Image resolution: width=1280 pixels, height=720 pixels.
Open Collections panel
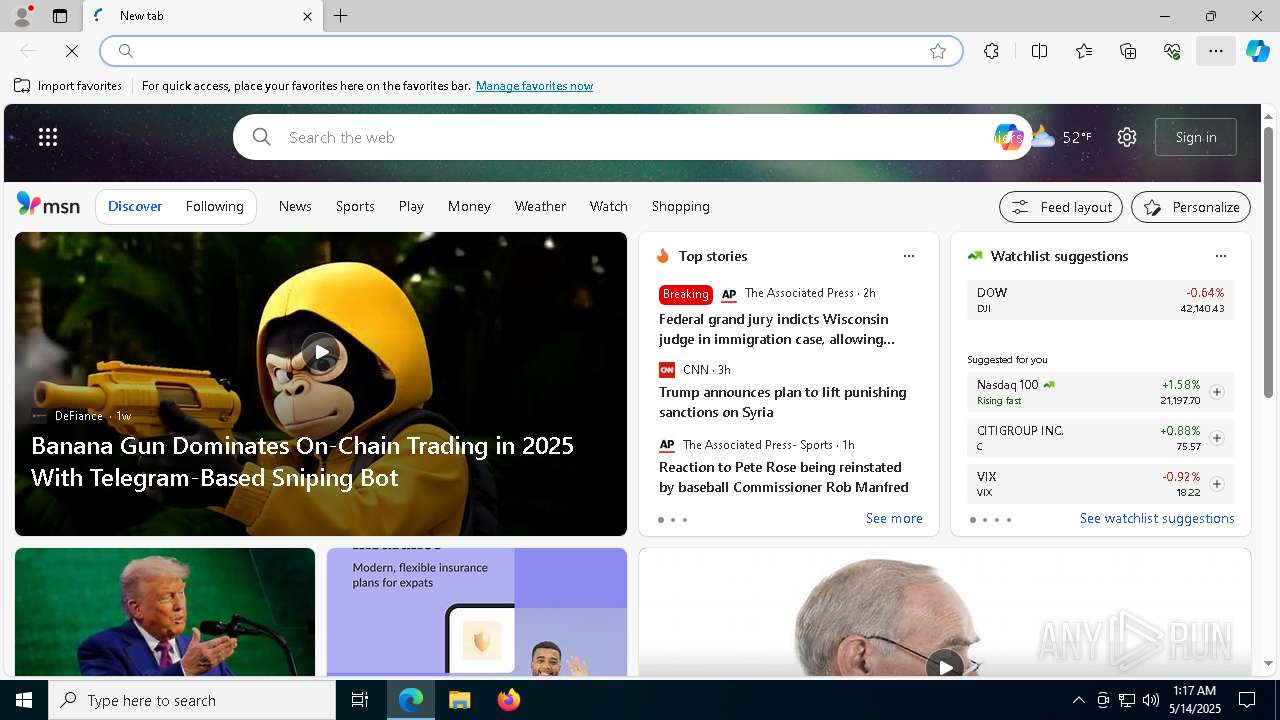1128,51
